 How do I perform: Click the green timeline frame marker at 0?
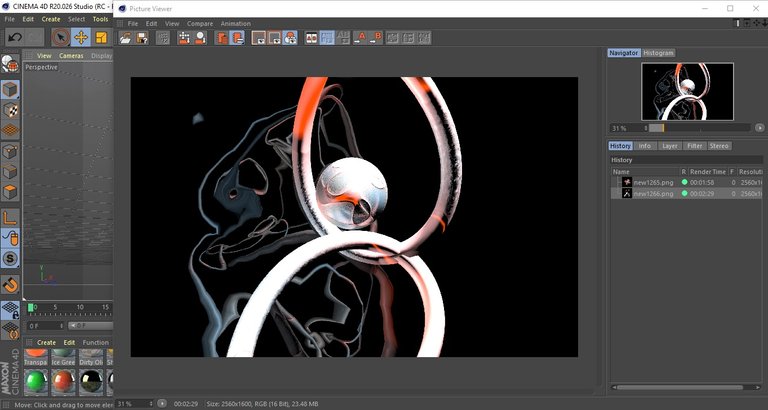(x=30, y=307)
